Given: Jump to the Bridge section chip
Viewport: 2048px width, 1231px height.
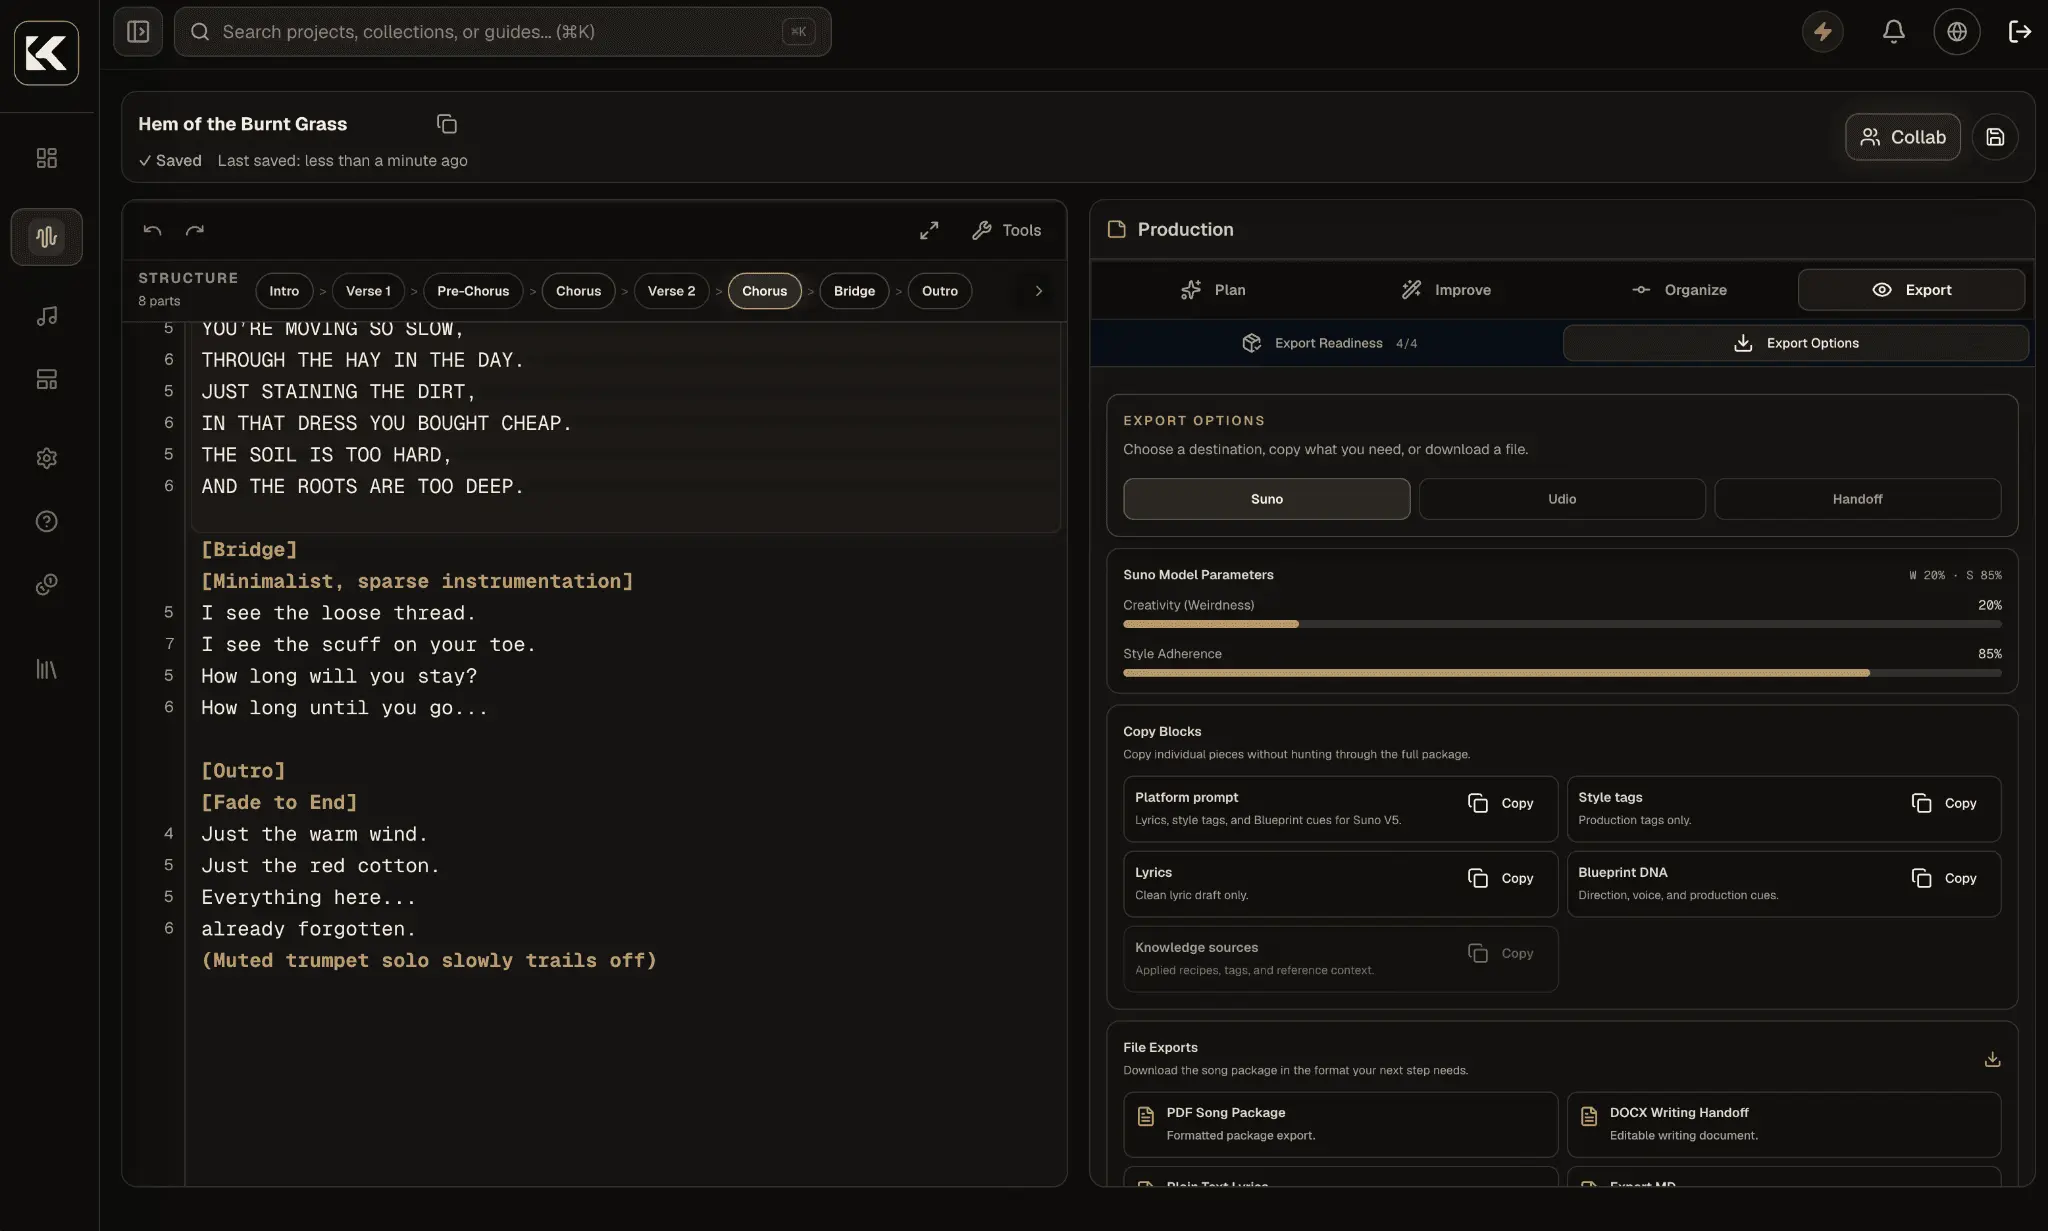Looking at the screenshot, I should click(854, 291).
